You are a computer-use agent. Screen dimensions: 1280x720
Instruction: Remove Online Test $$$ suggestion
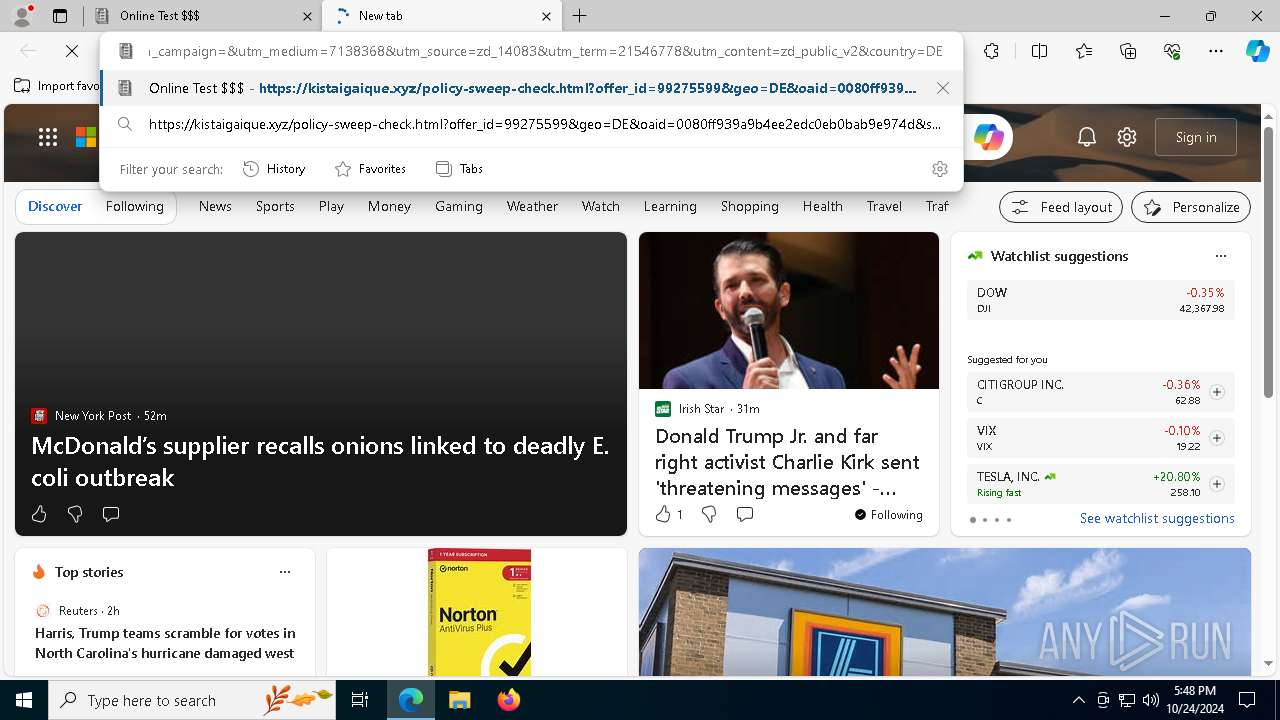tap(942, 88)
